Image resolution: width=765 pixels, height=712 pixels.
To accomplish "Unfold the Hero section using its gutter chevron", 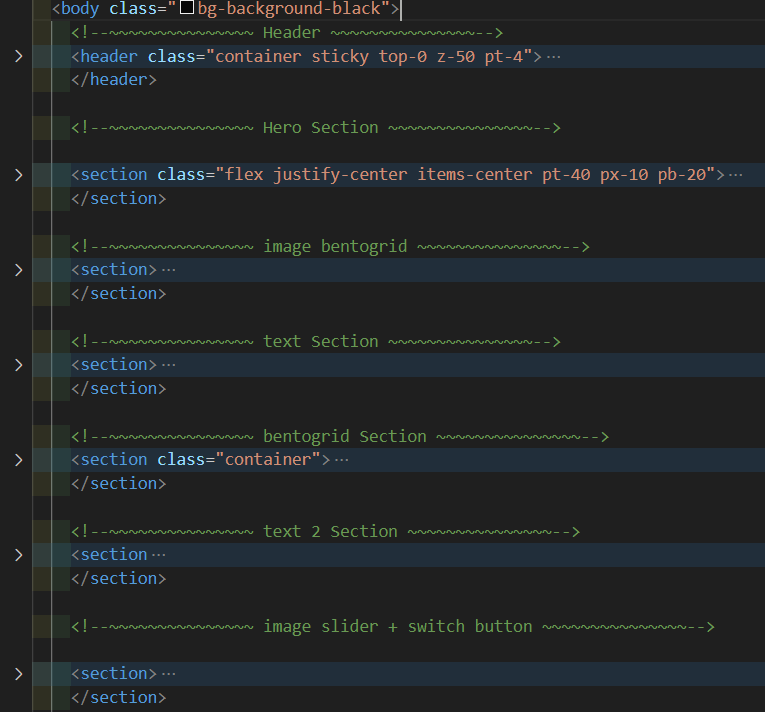I will pyautogui.click(x=18, y=175).
